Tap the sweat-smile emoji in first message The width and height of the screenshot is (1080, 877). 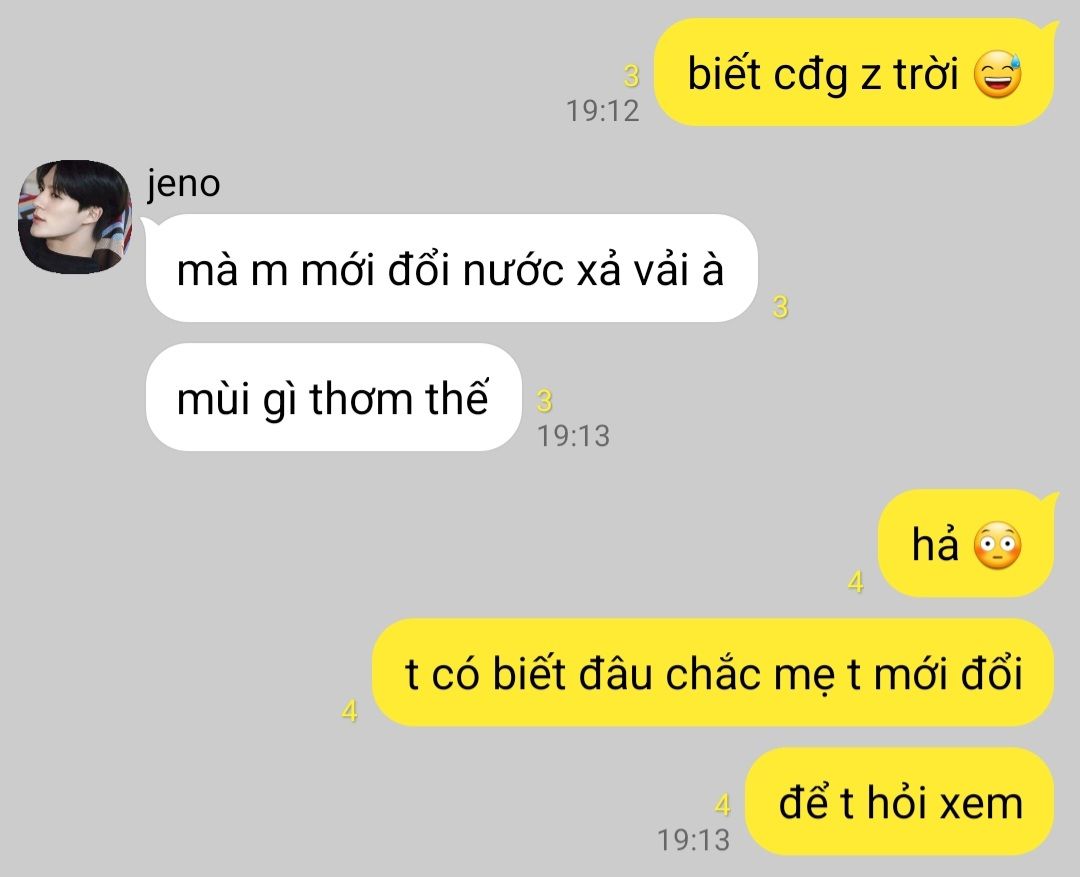997,74
